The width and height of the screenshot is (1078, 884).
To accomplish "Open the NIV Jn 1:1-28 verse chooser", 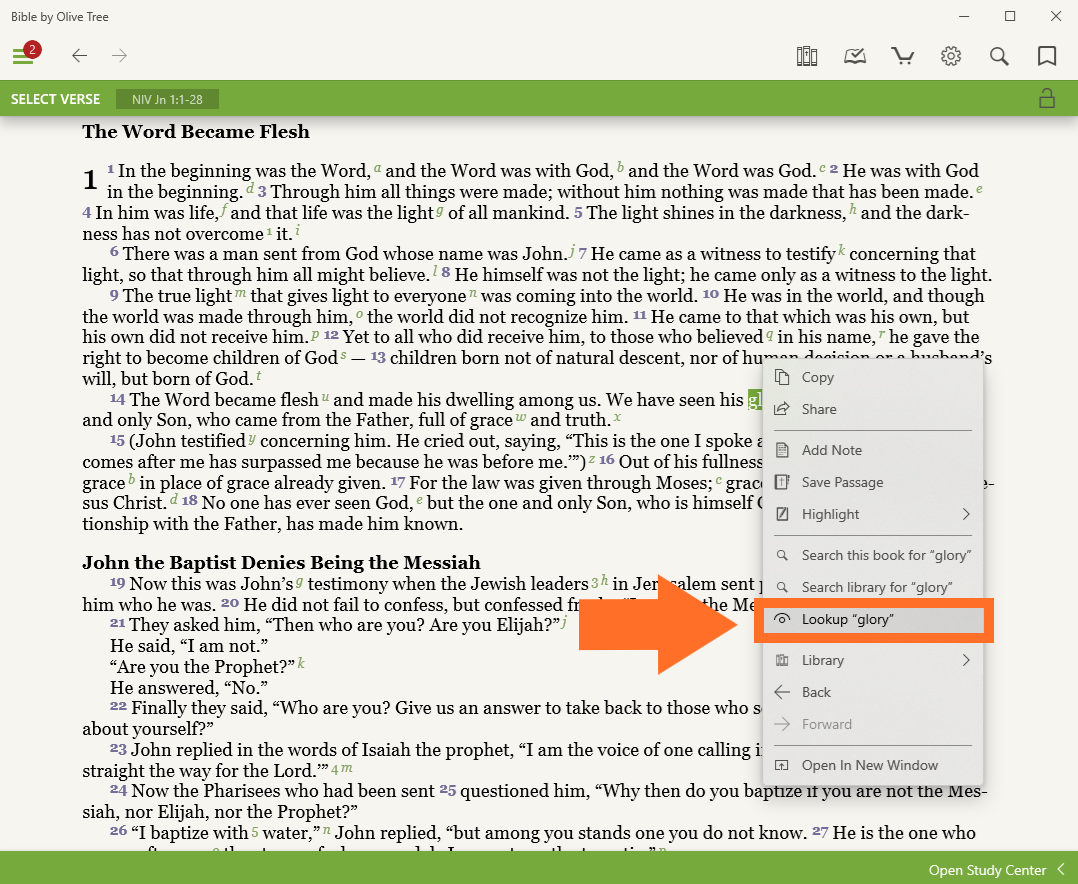I will (x=167, y=99).
